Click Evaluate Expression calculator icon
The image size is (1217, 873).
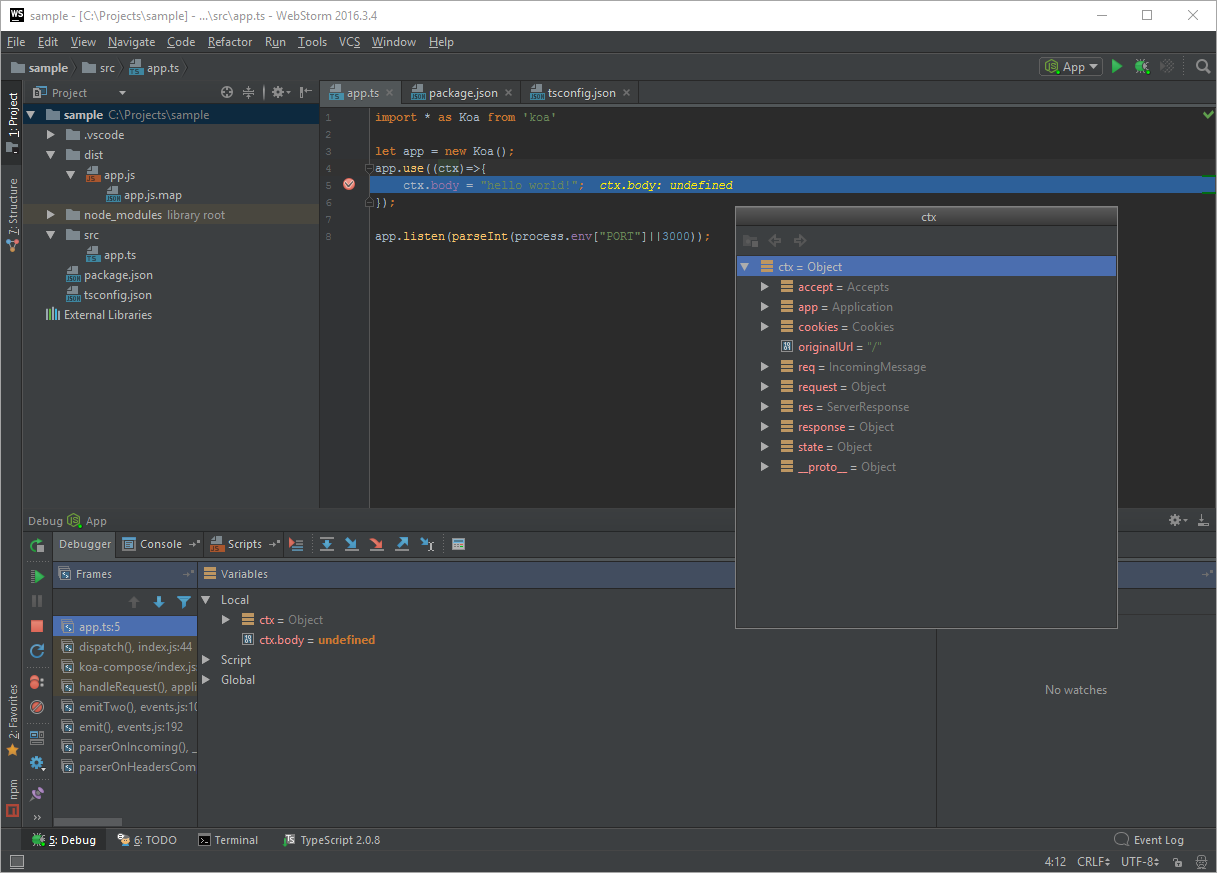coord(458,544)
